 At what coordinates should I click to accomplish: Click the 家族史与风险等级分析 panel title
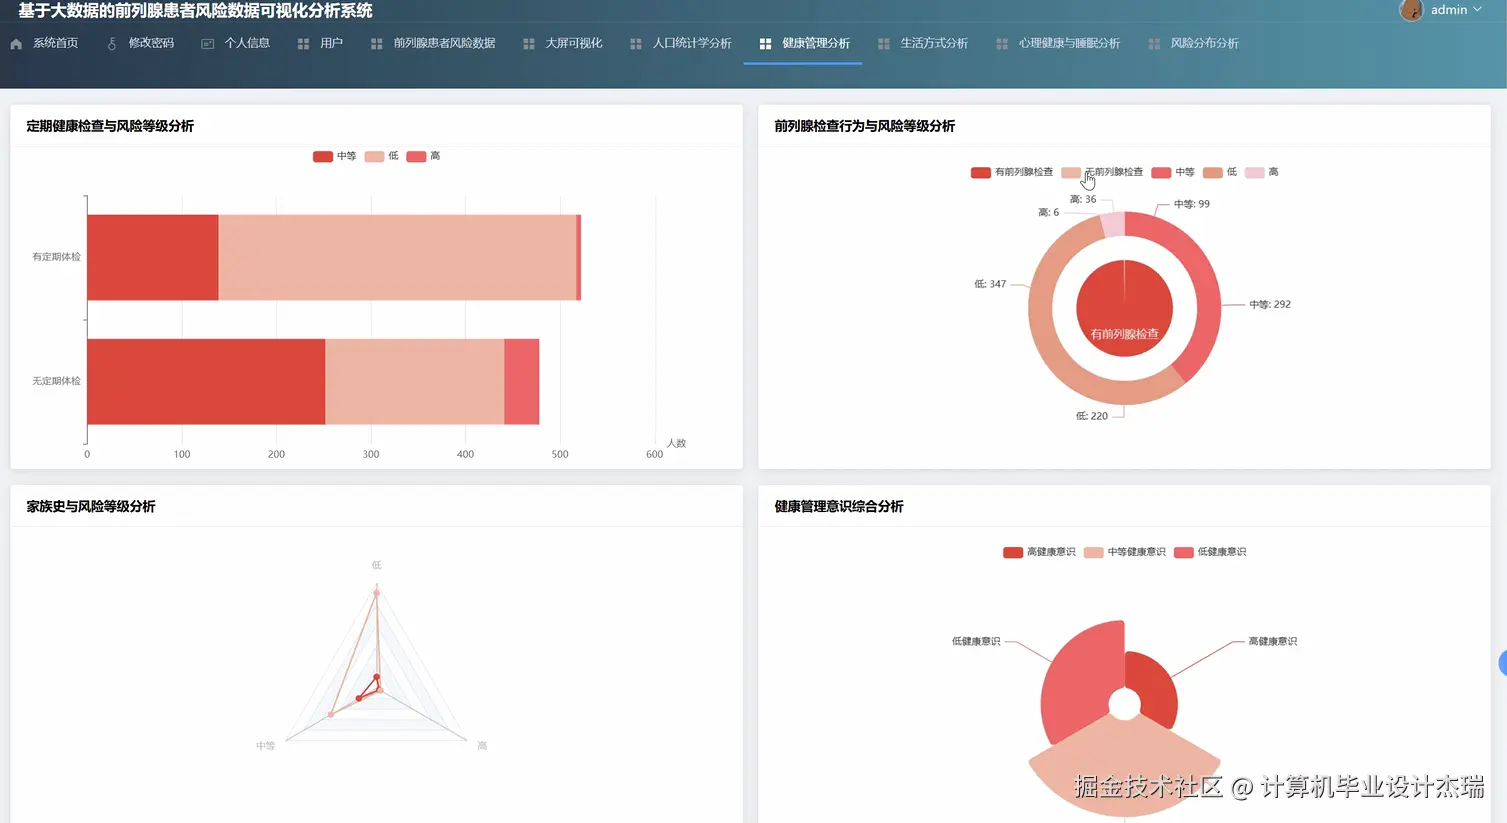click(91, 507)
